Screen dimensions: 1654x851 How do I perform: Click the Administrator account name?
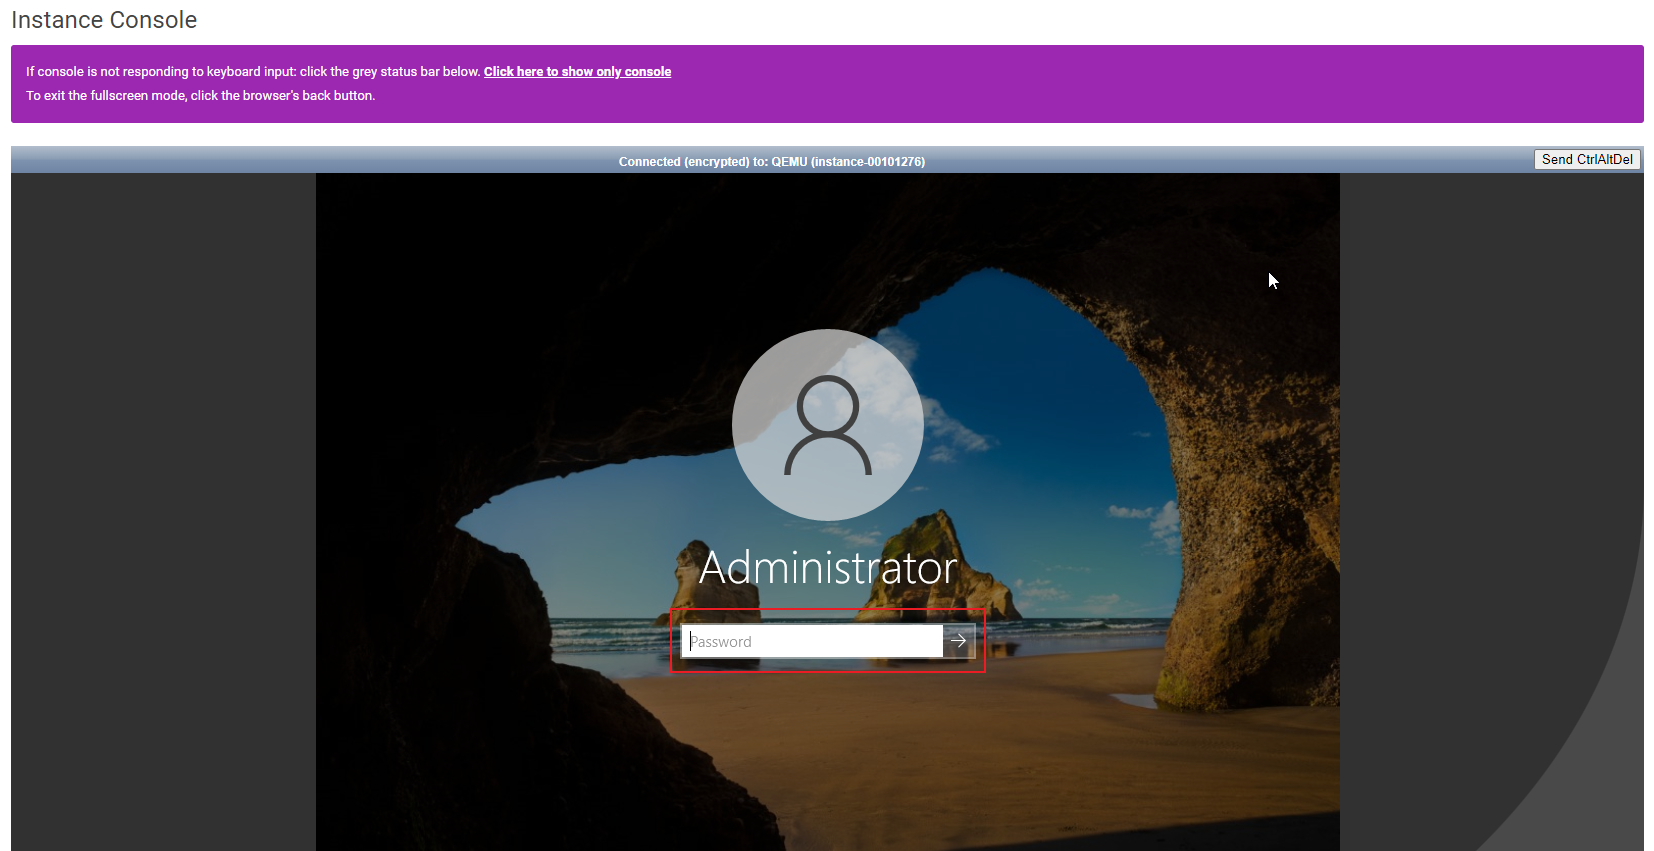click(828, 568)
